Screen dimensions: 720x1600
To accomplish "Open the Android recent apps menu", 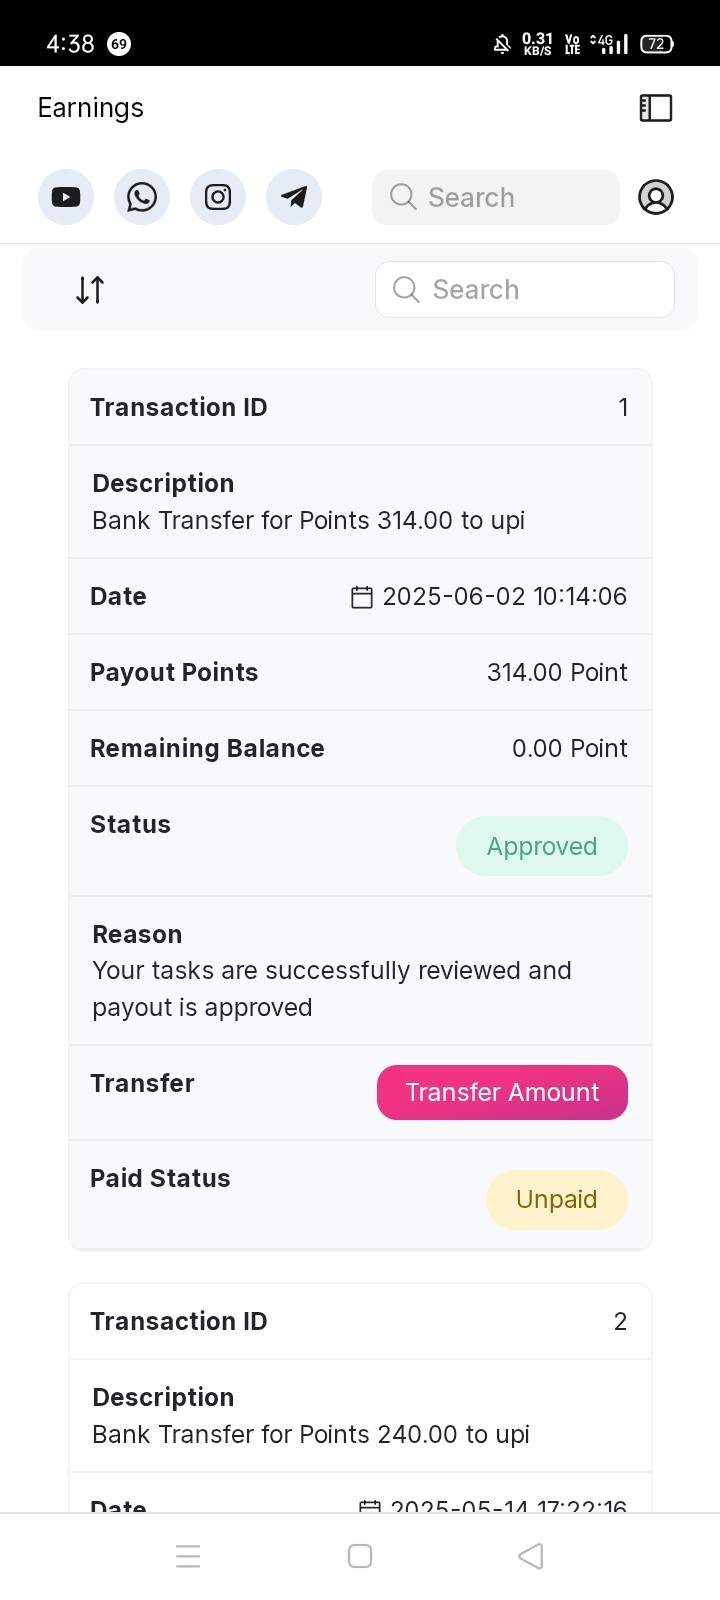I will [x=188, y=1556].
